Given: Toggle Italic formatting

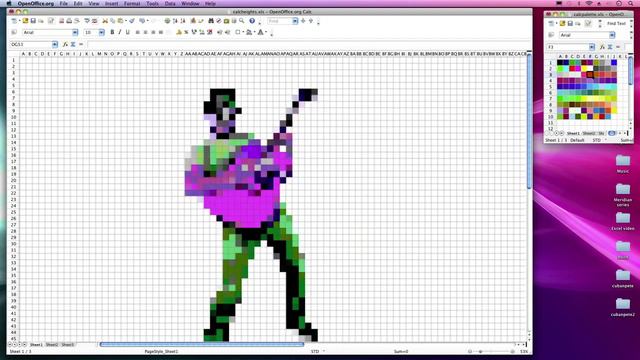Looking at the screenshot, I should tap(120, 32).
